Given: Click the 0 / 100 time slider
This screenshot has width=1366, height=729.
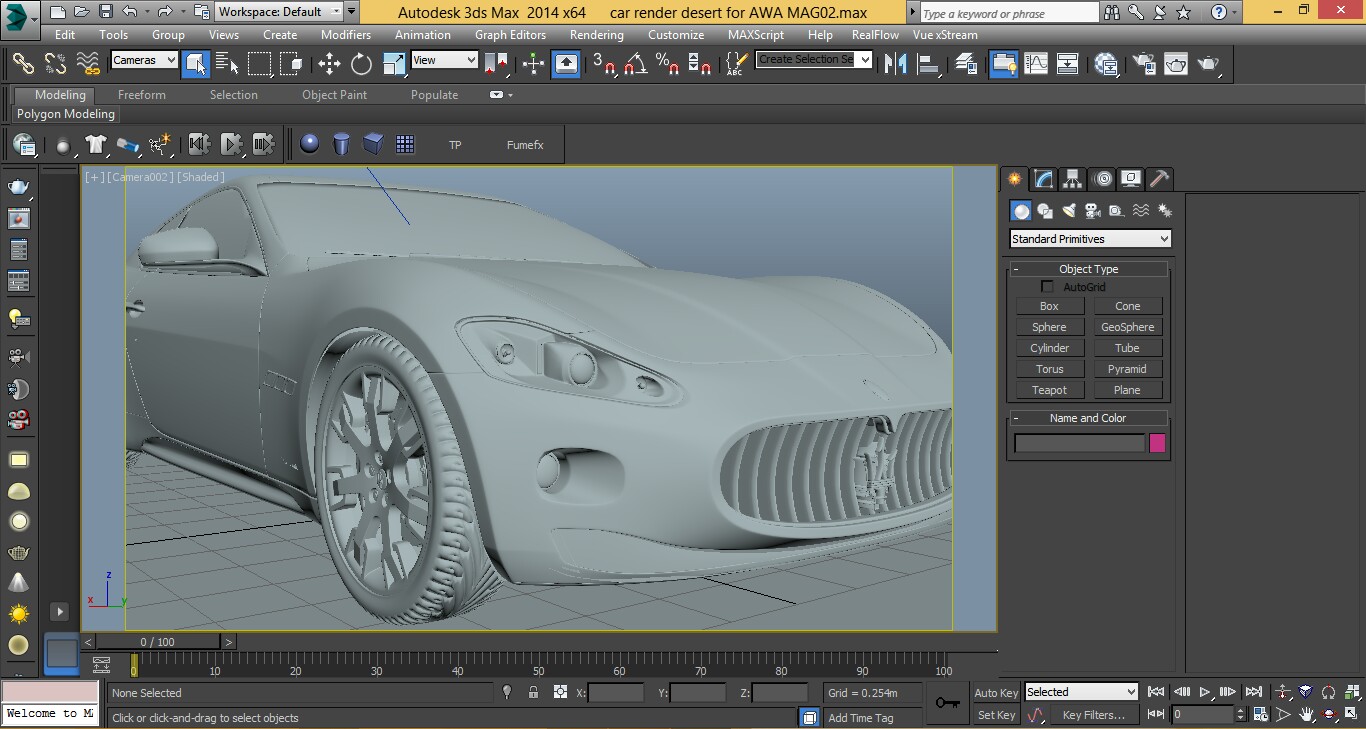Looking at the screenshot, I should (x=158, y=642).
